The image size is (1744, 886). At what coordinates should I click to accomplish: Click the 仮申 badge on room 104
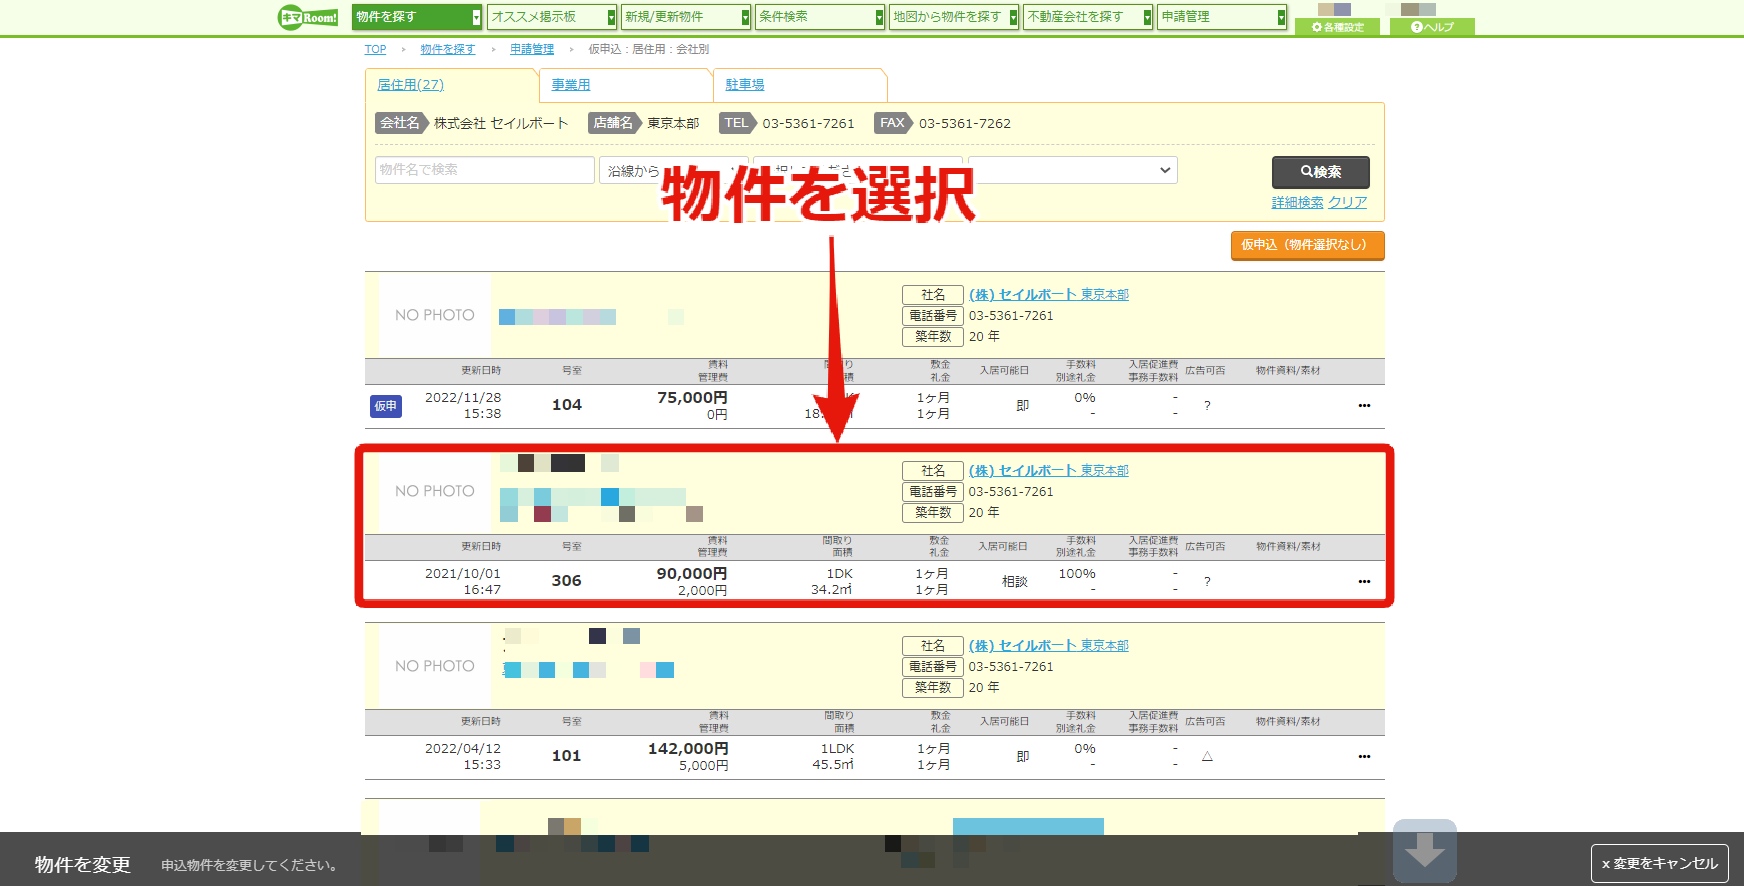pyautogui.click(x=386, y=406)
